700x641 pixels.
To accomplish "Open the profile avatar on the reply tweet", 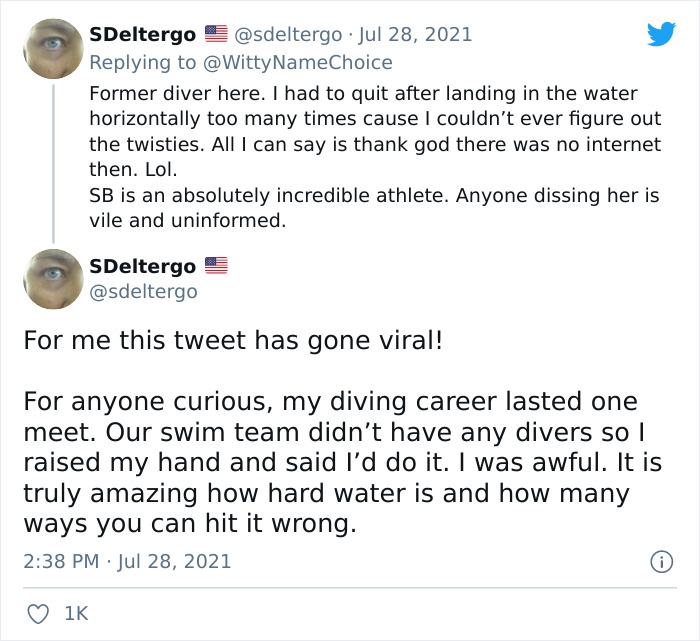I will tap(52, 48).
